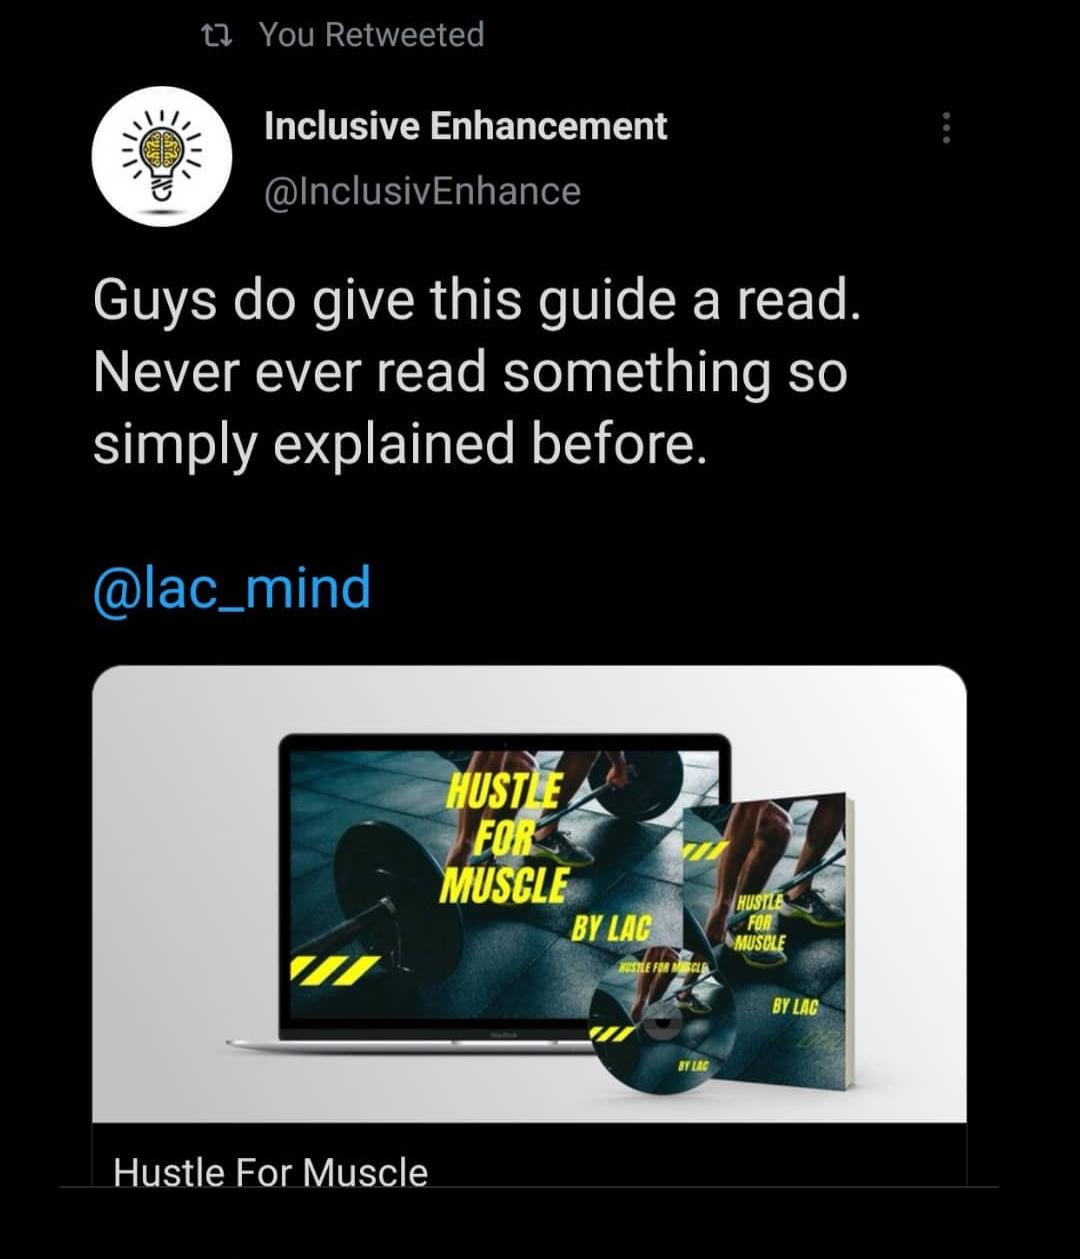Open the Hustle For Muscle card title

point(270,1171)
